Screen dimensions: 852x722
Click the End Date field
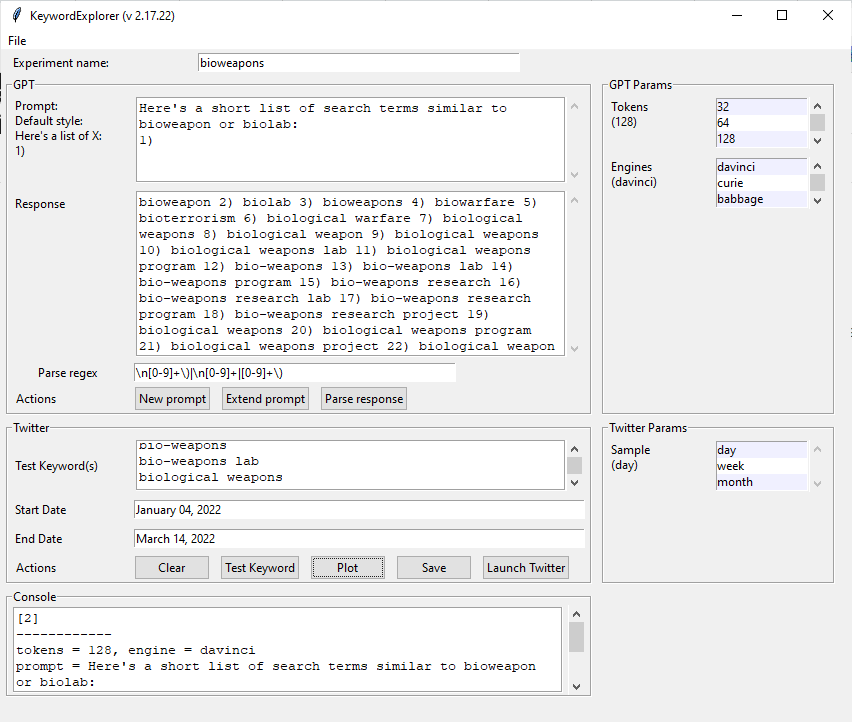point(358,539)
